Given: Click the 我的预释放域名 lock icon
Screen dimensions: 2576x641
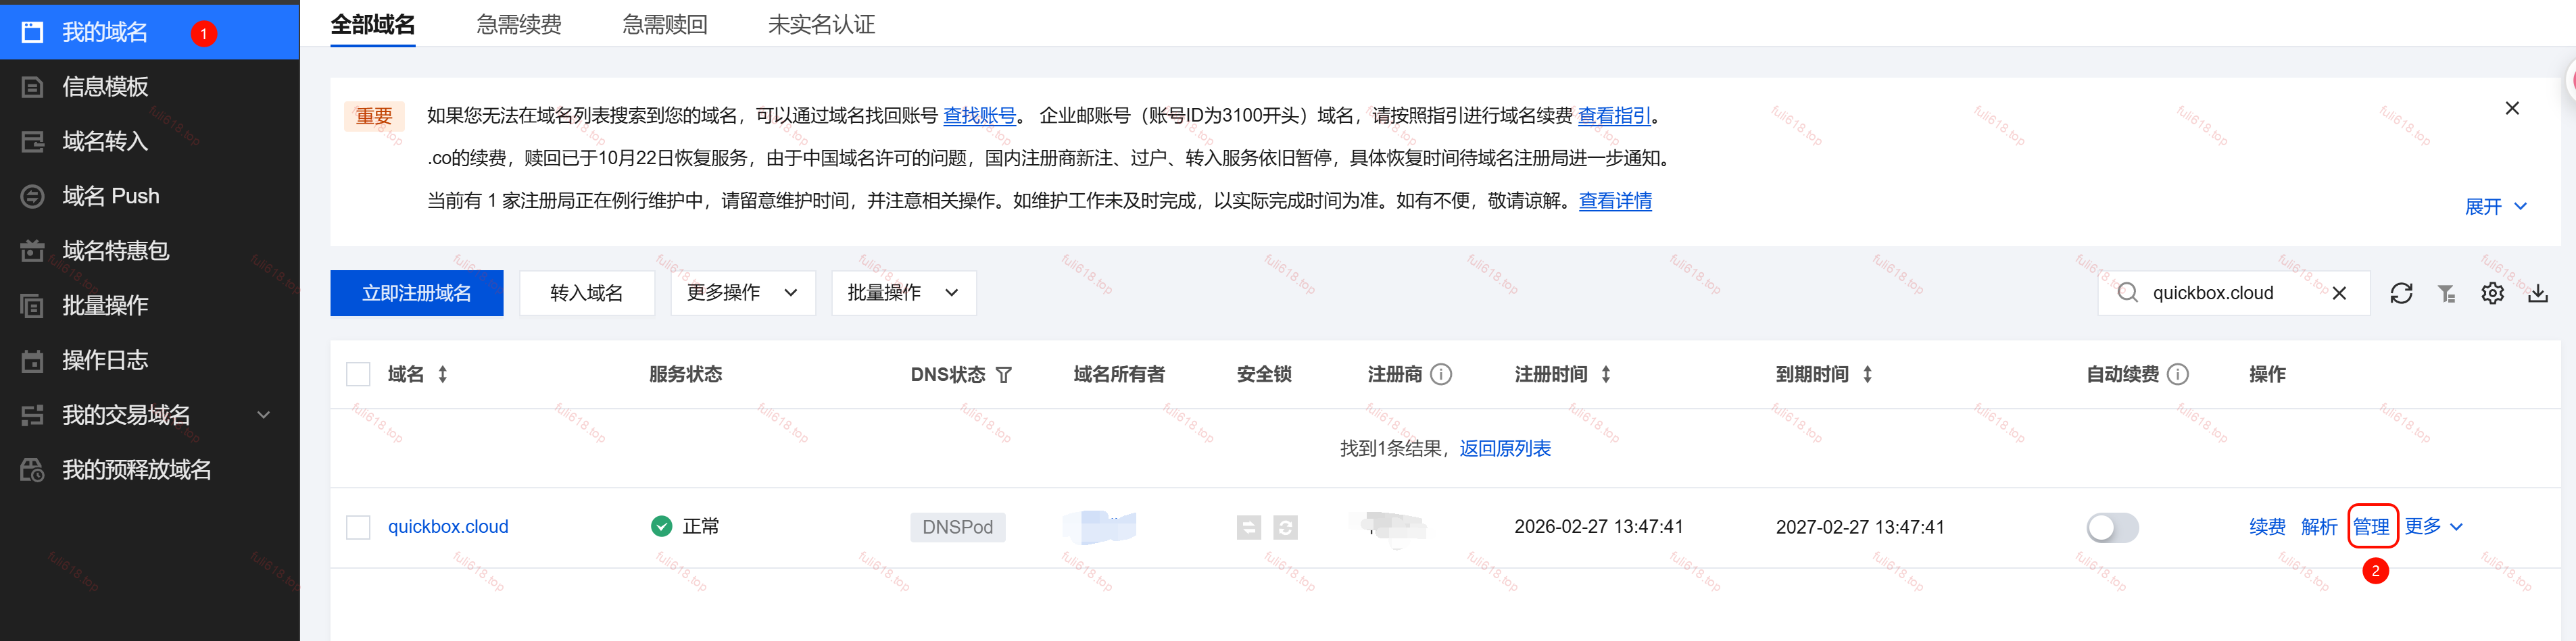Looking at the screenshot, I should coord(33,469).
